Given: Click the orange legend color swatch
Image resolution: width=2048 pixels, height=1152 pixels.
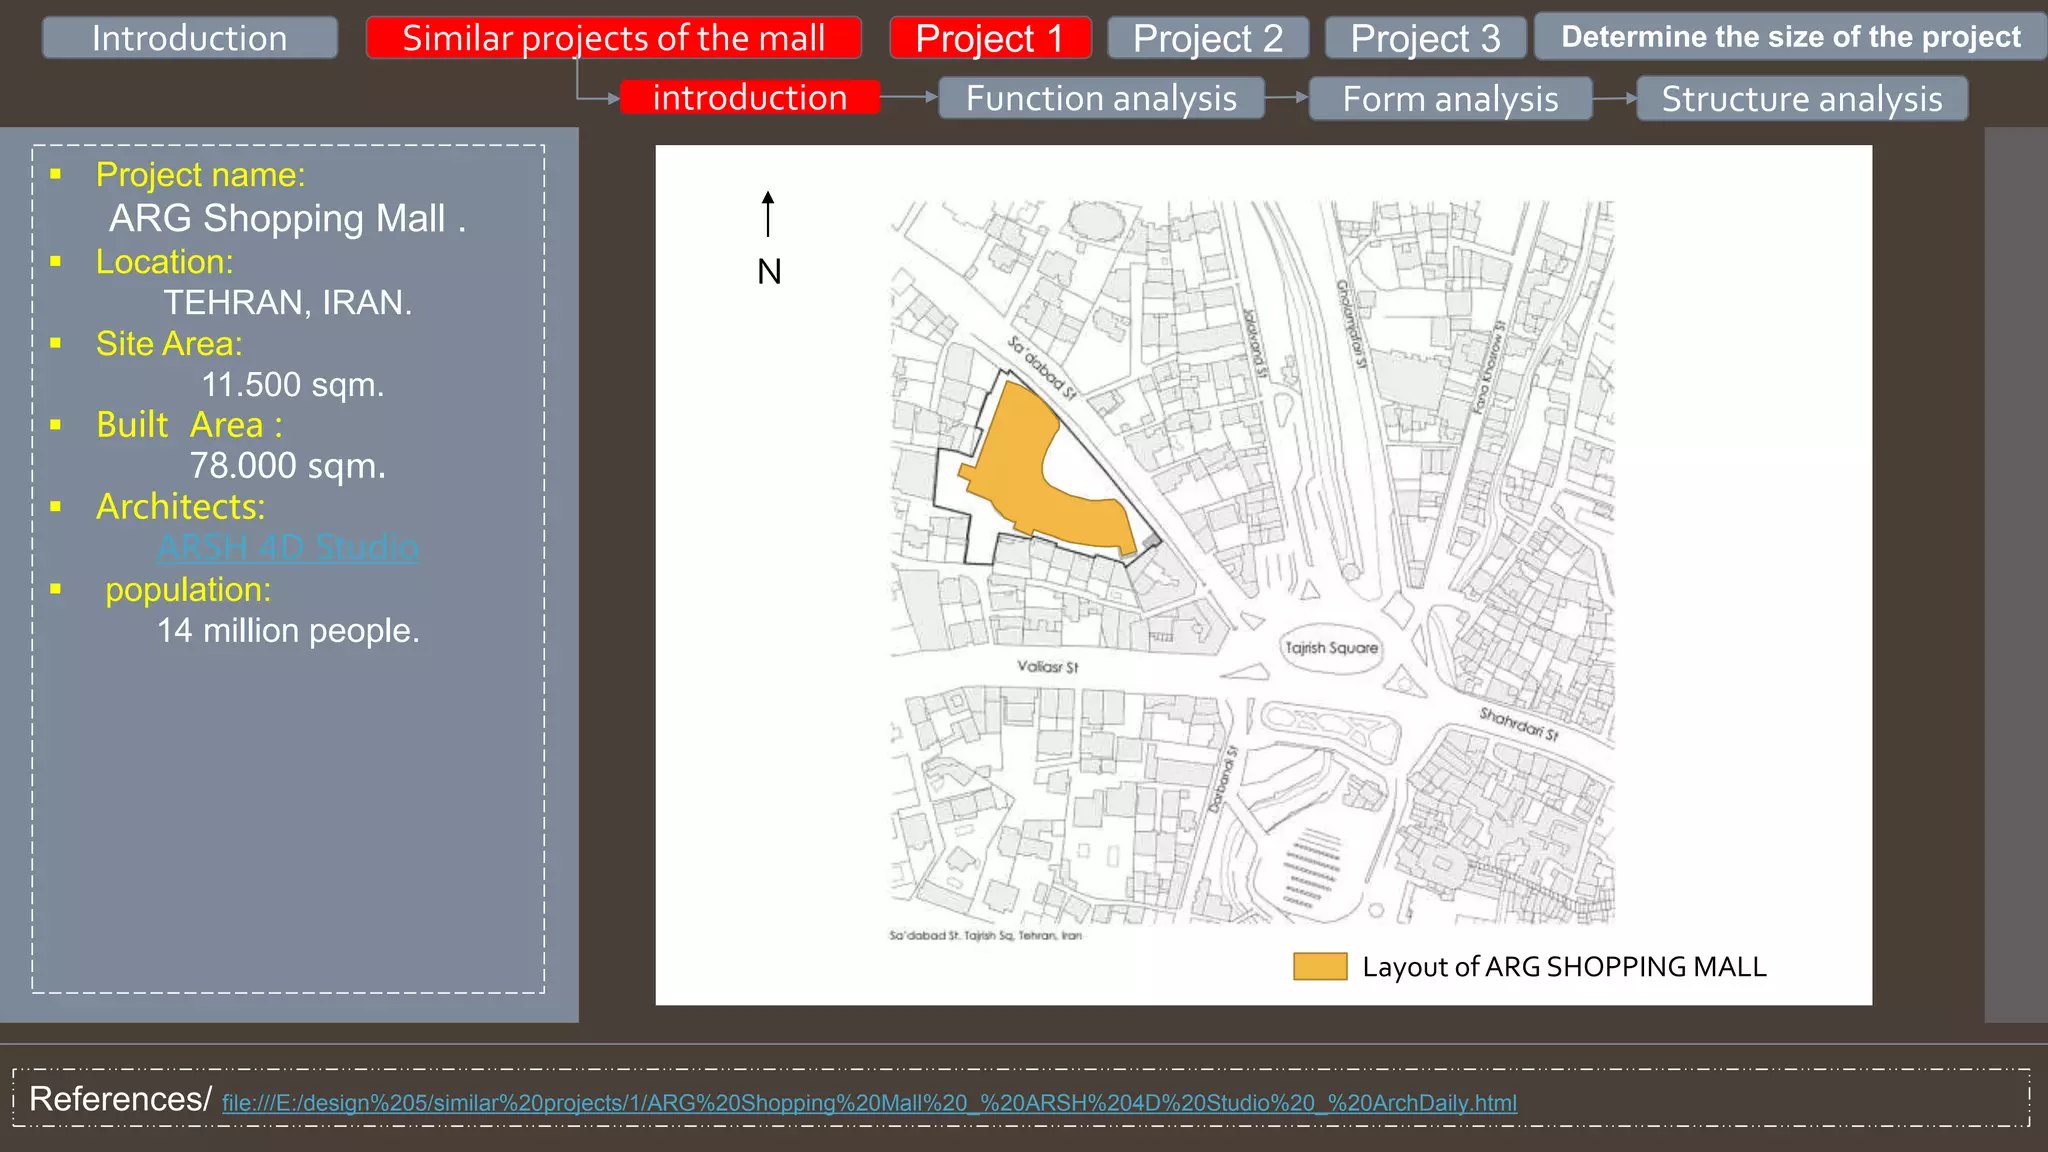Looking at the screenshot, I should (1319, 966).
